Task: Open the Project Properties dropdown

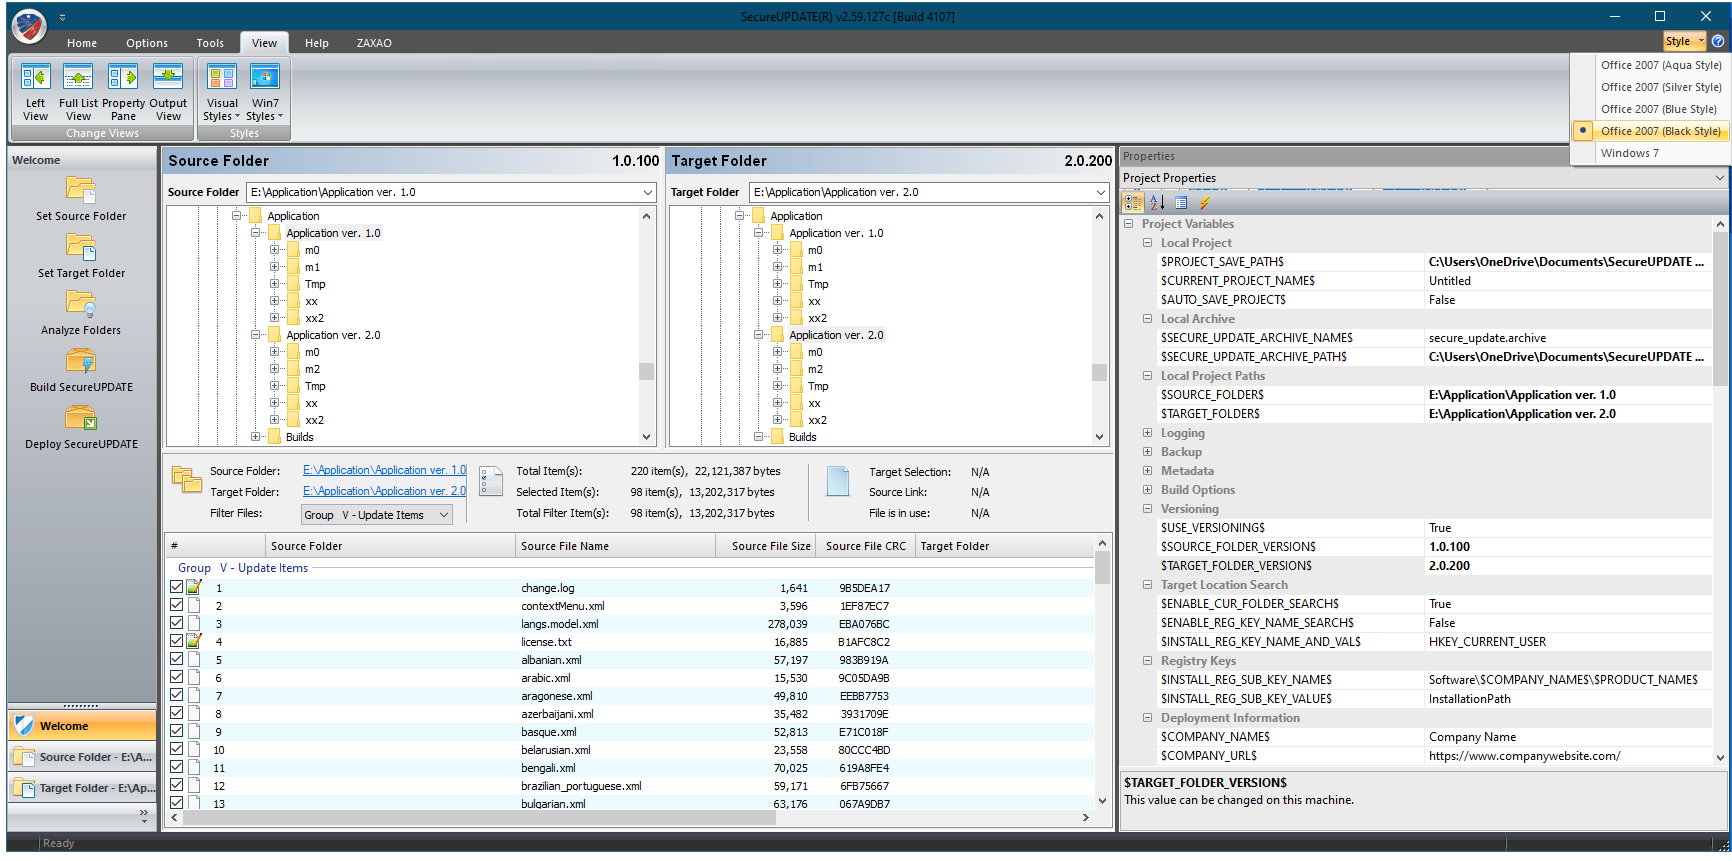Action: (x=1719, y=178)
